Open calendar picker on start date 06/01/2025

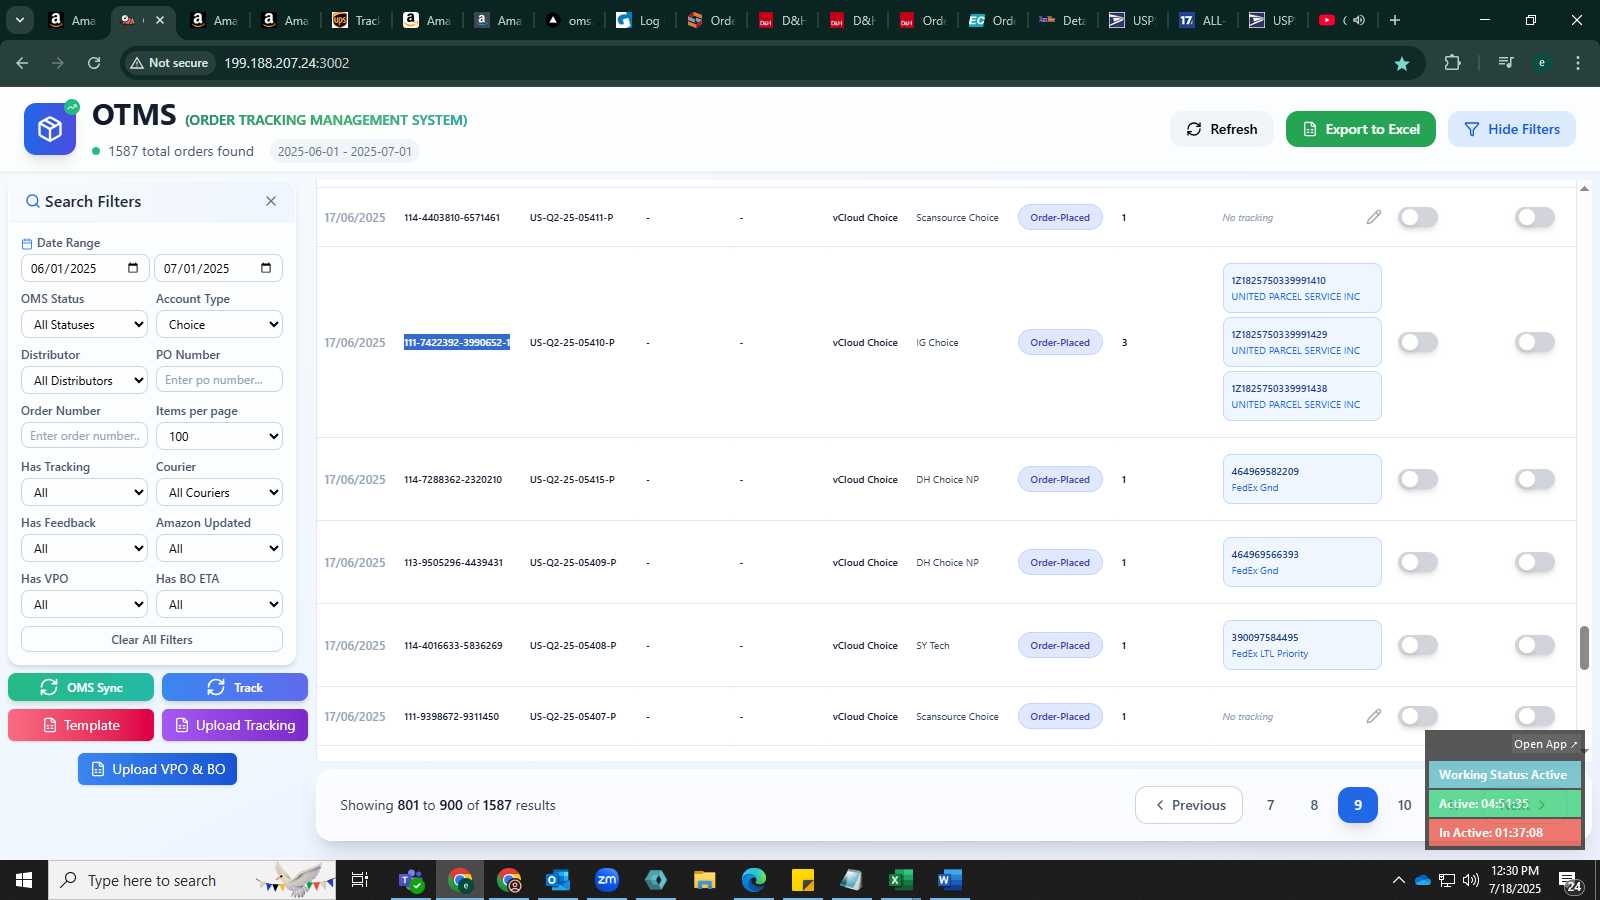pyautogui.click(x=133, y=268)
